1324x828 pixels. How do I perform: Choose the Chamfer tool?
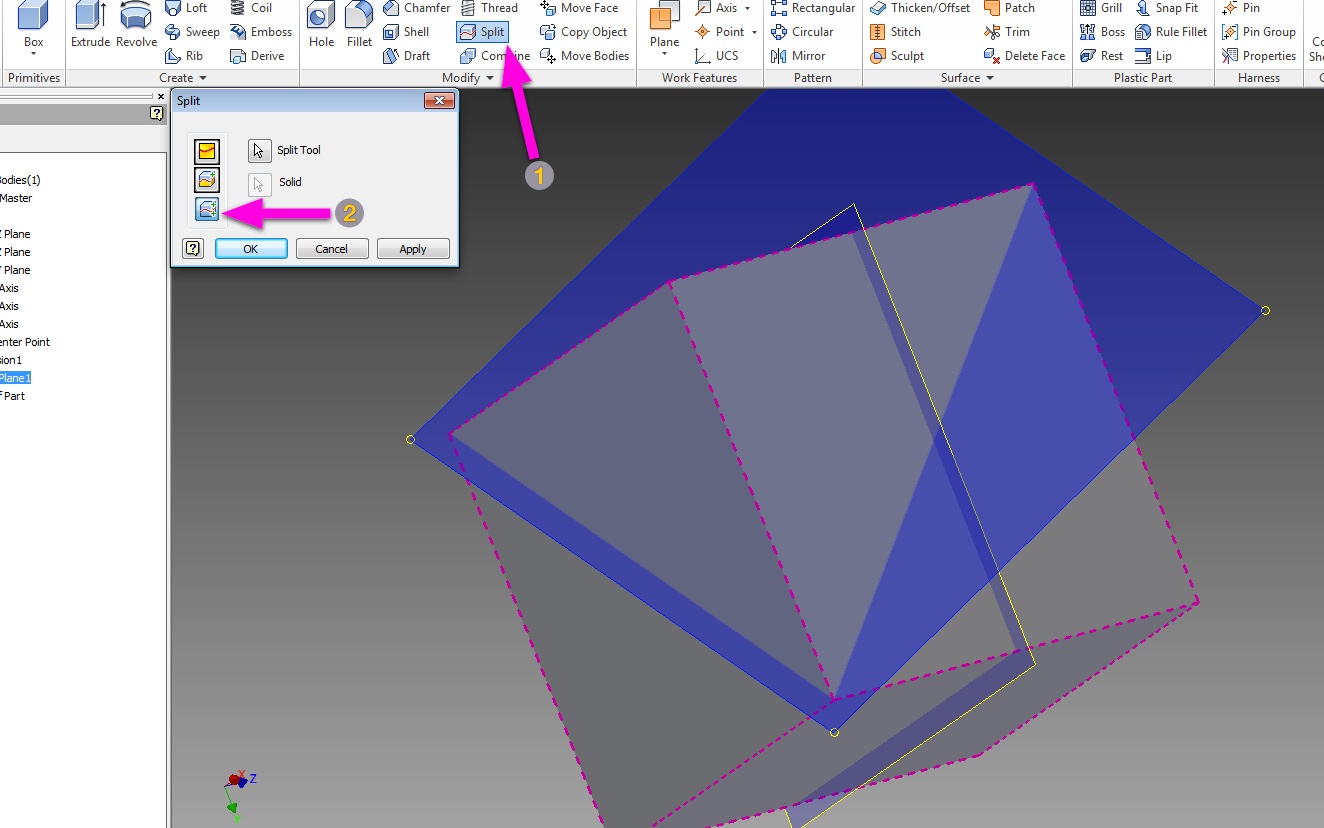(417, 8)
